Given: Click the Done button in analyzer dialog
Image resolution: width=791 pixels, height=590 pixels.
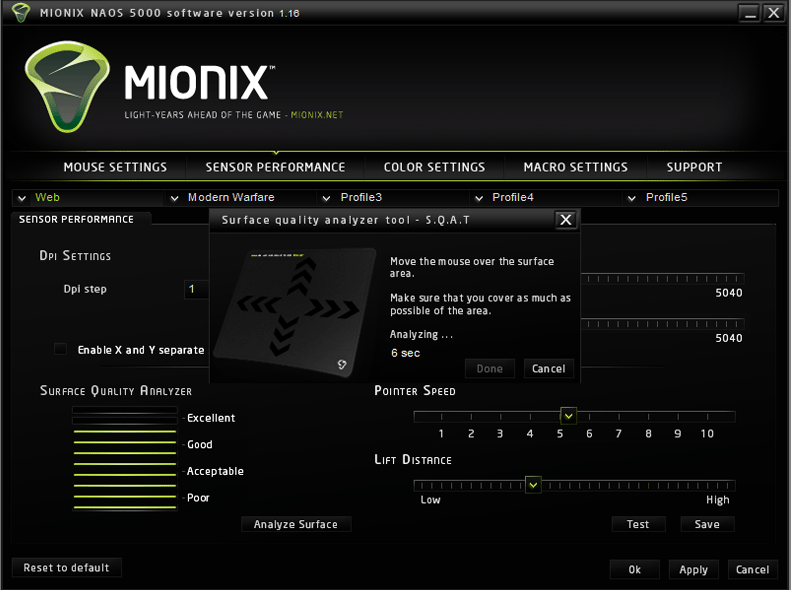Looking at the screenshot, I should point(490,369).
